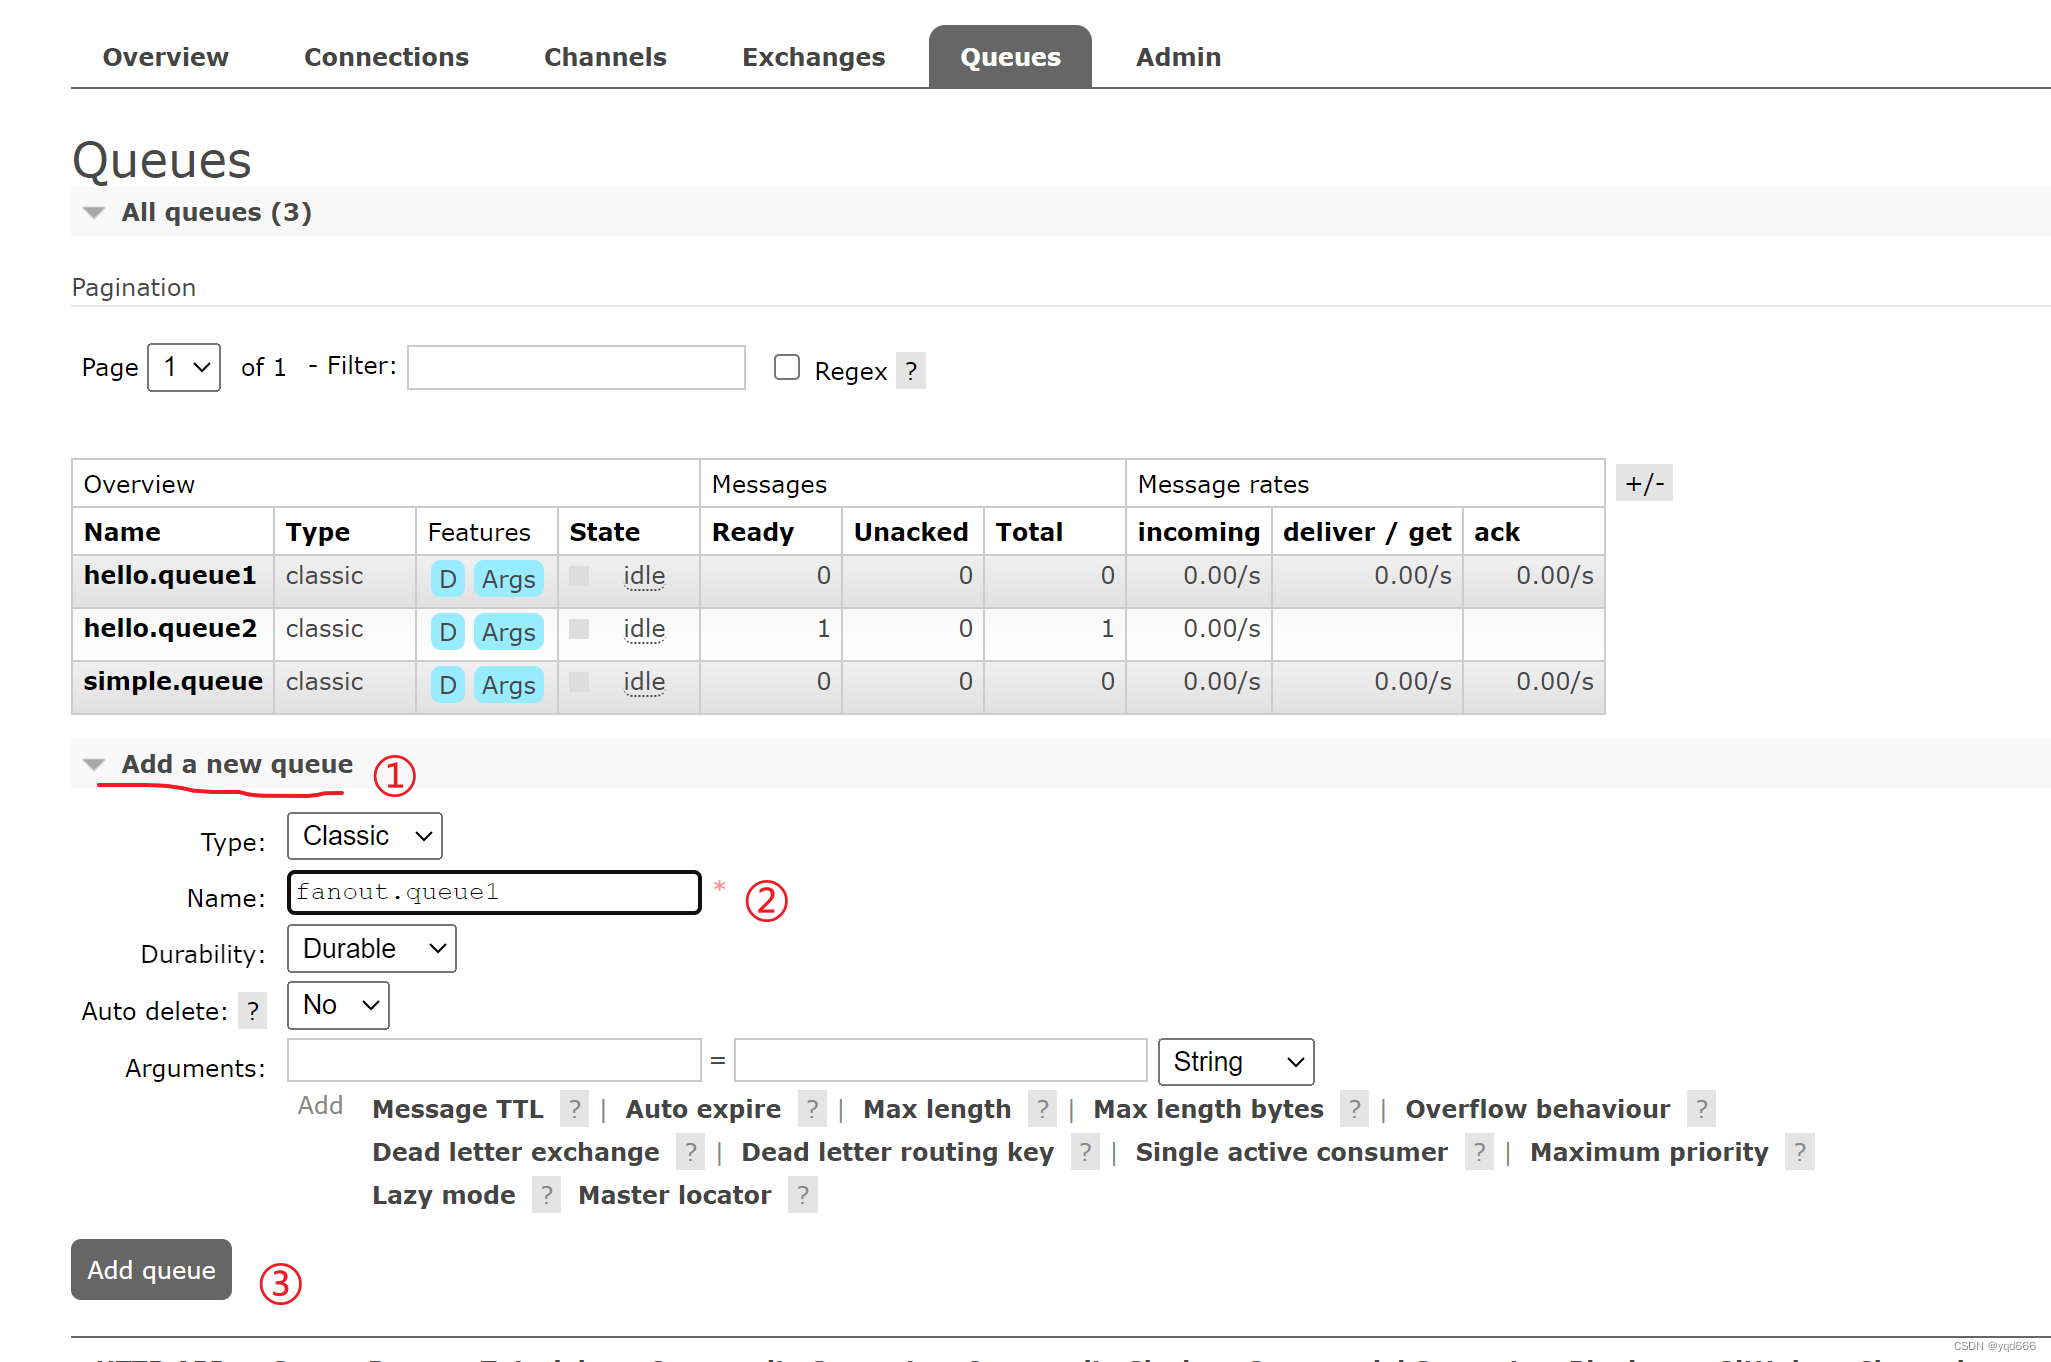
Task: Open the argument type String dropdown
Action: 1235,1062
